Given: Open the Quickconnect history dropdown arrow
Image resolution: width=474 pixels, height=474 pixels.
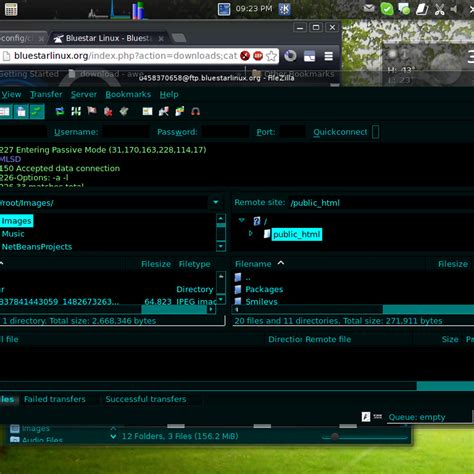Looking at the screenshot, I should click(x=375, y=132).
